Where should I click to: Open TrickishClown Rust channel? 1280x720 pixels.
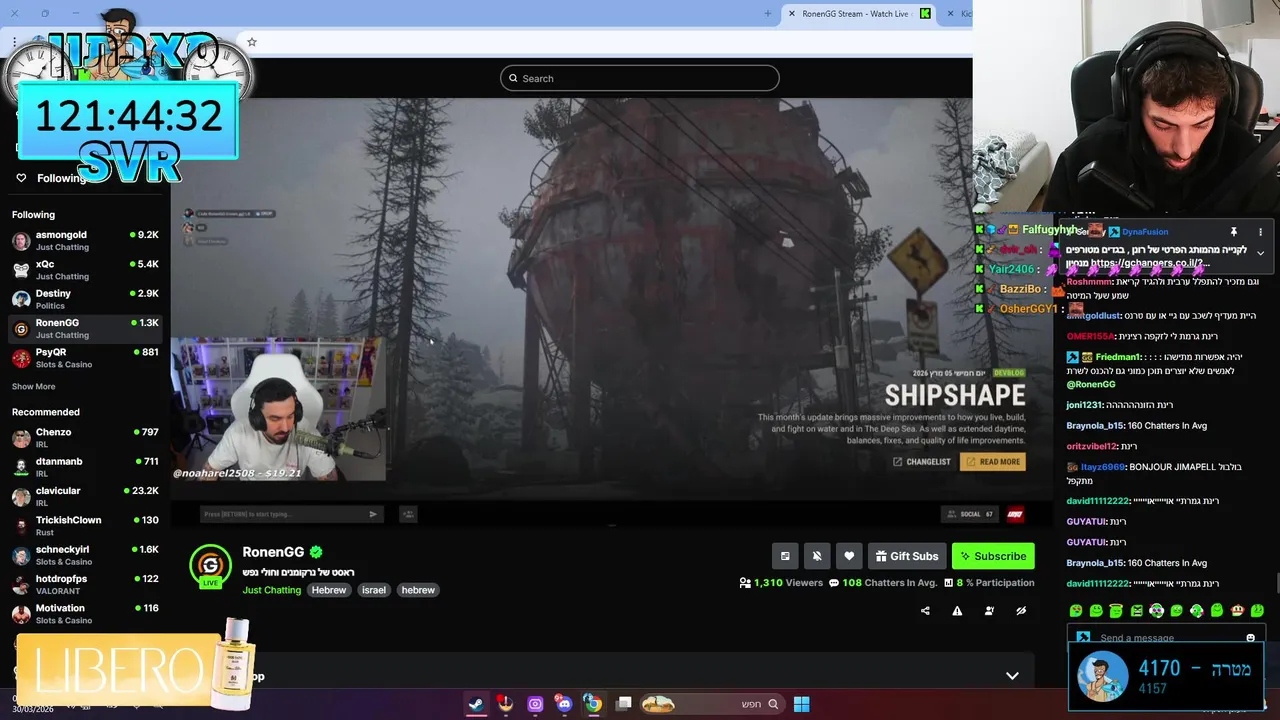point(85,526)
